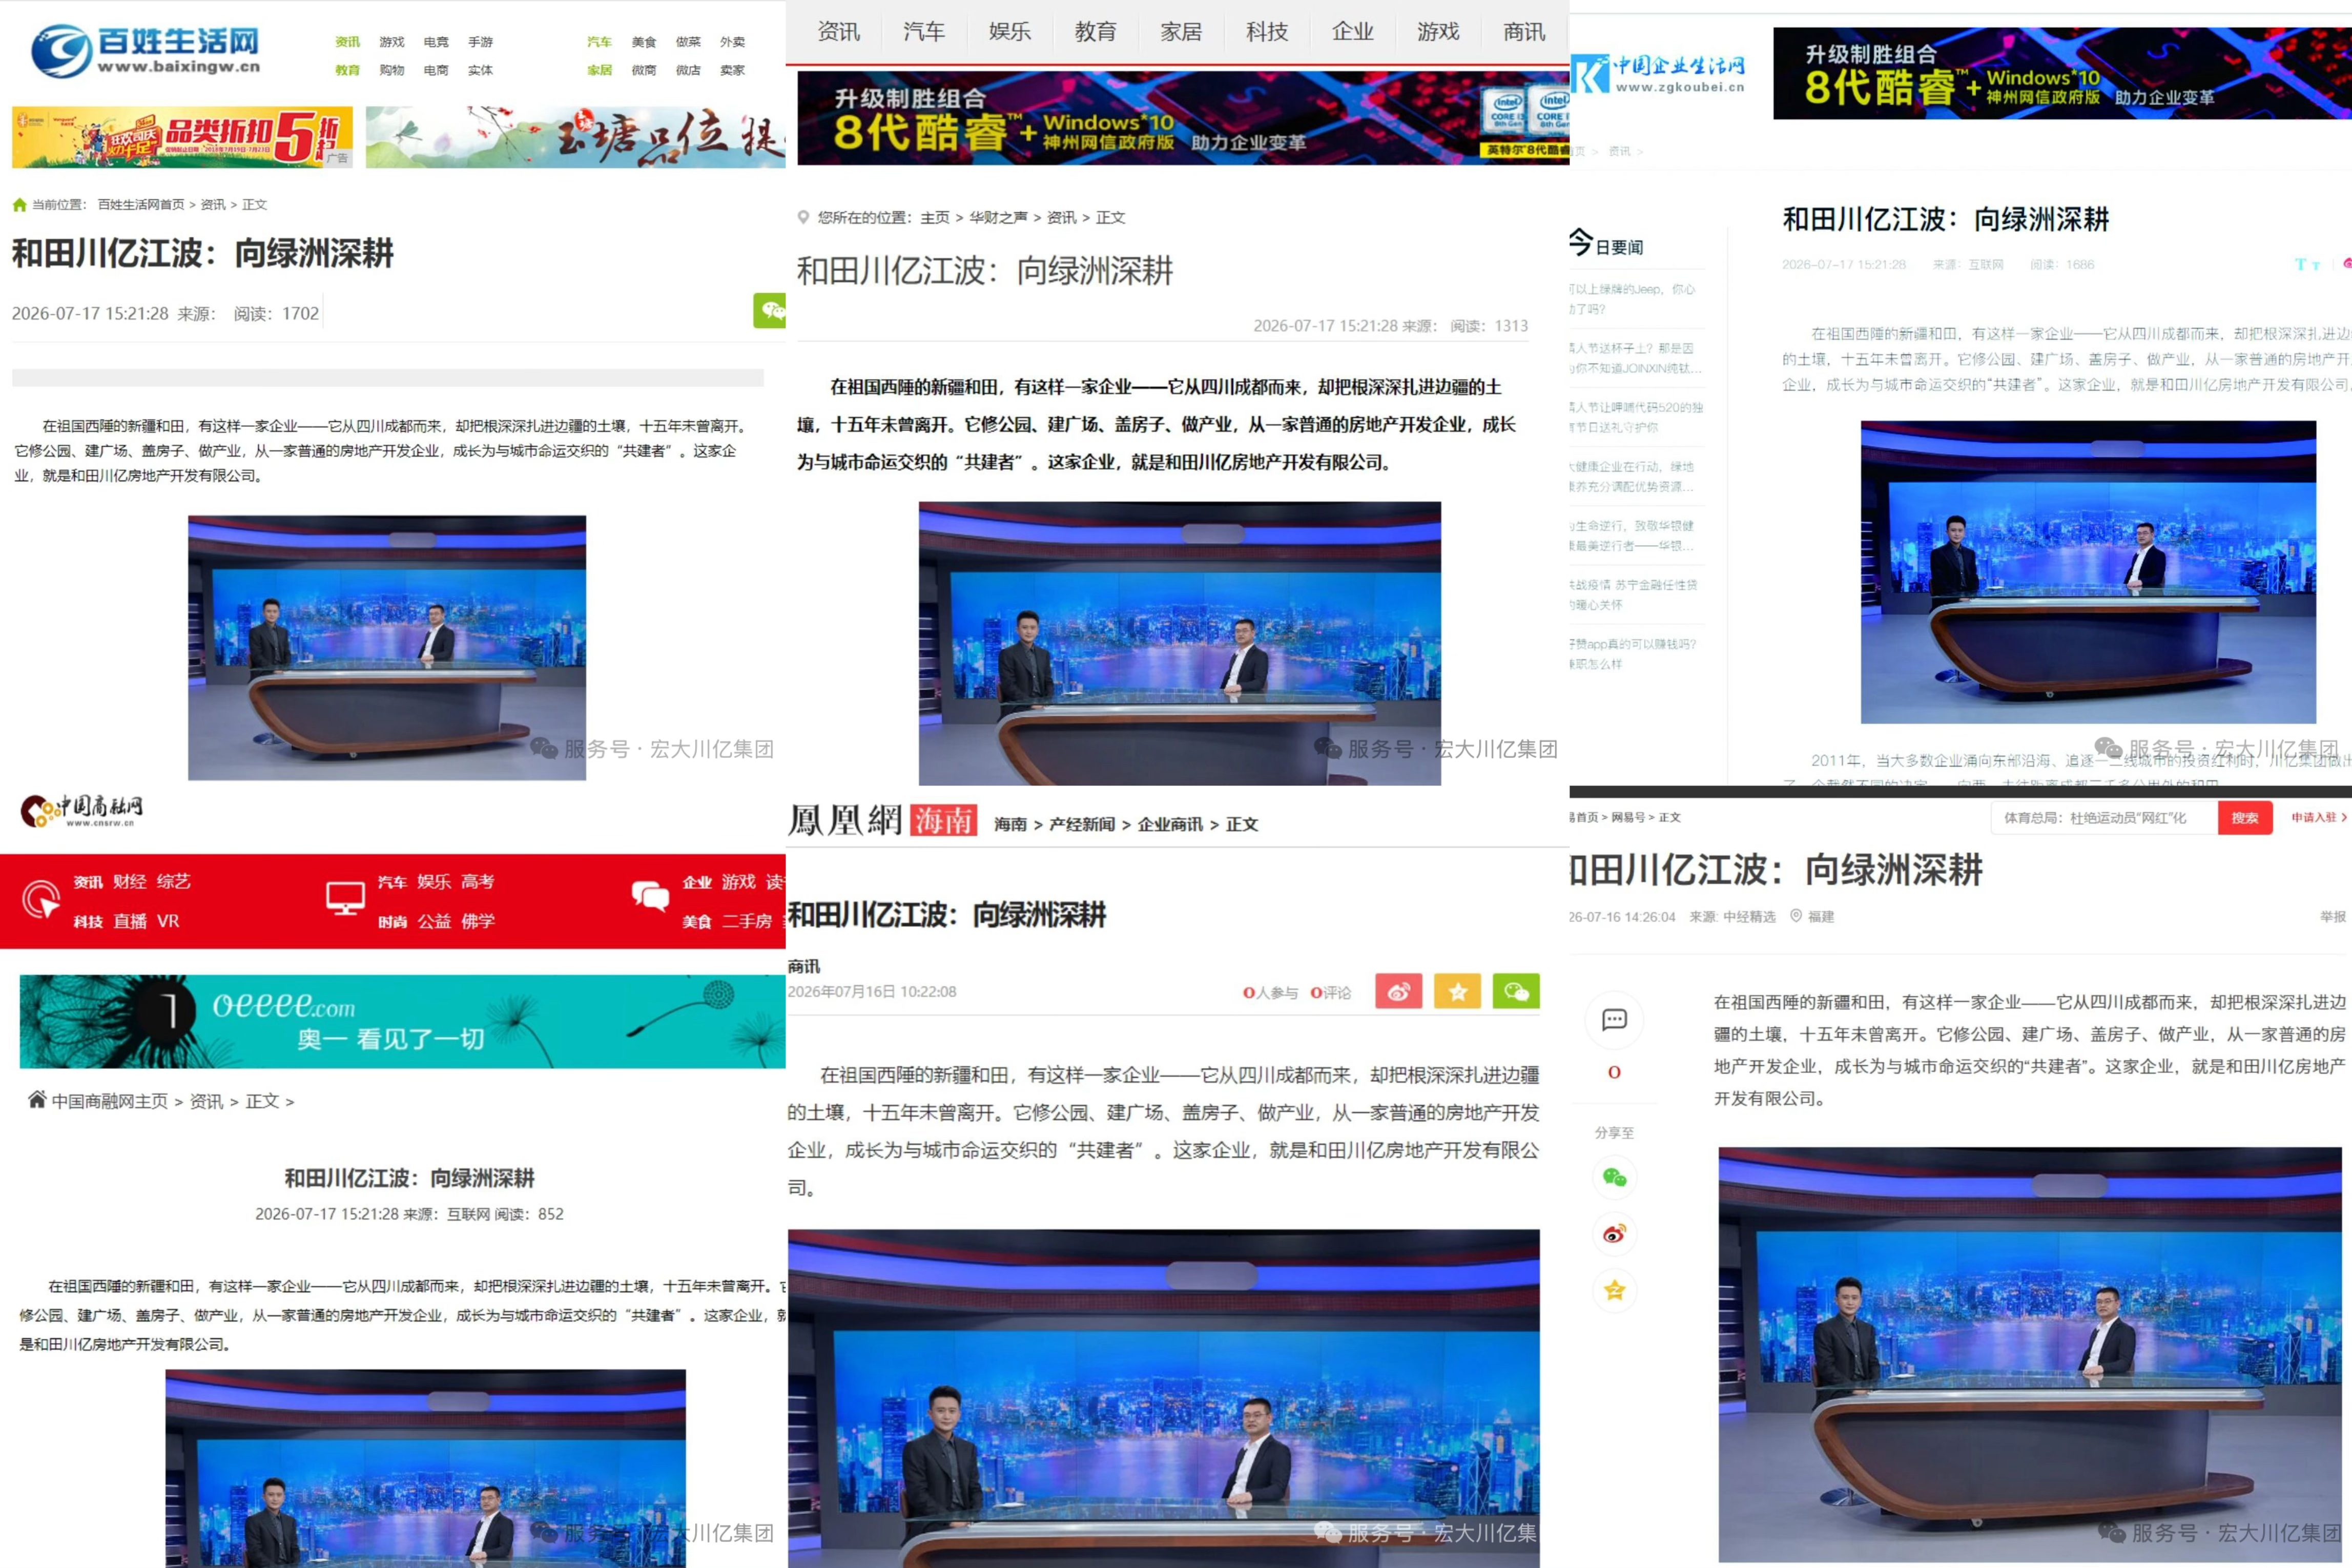Click 举报 link on 网易 article
The height and width of the screenshot is (1568, 2352).
[x=2333, y=916]
